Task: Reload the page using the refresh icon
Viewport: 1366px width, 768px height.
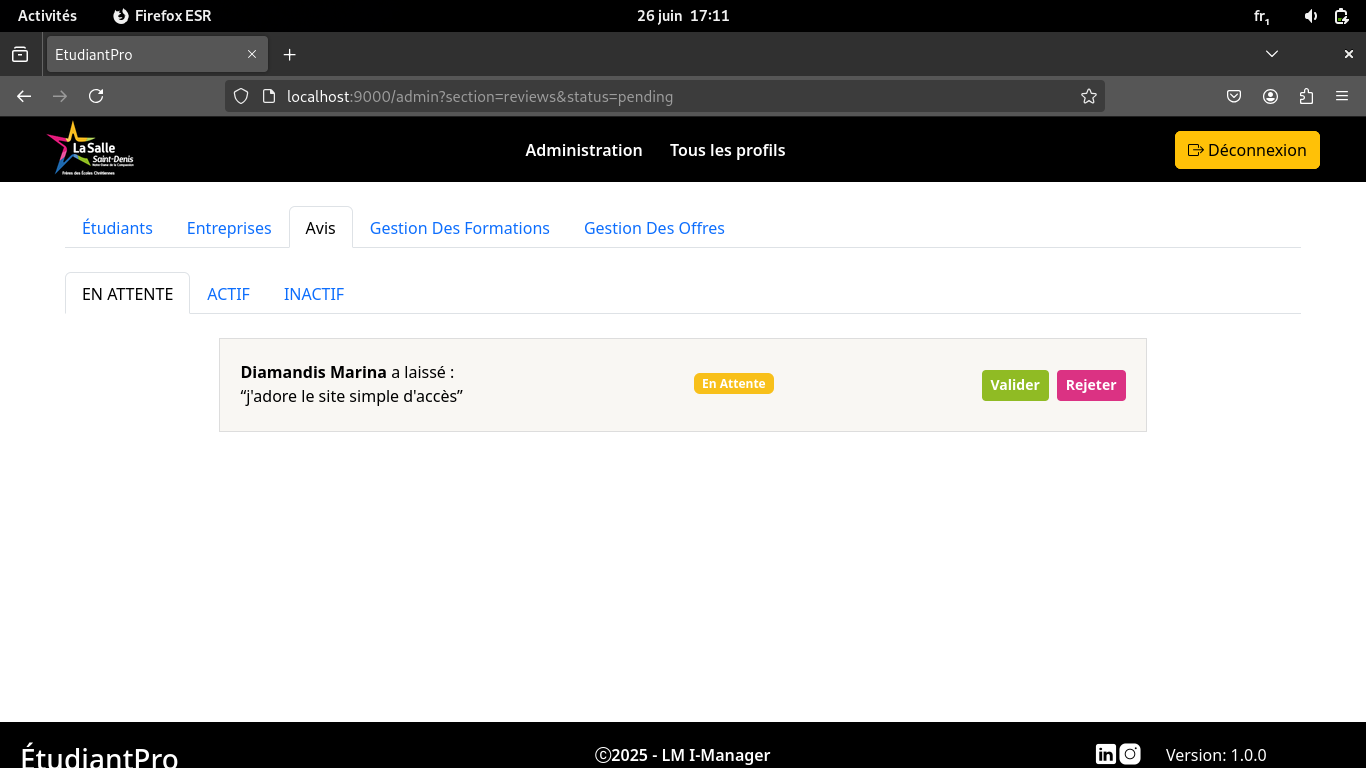Action: pos(96,97)
